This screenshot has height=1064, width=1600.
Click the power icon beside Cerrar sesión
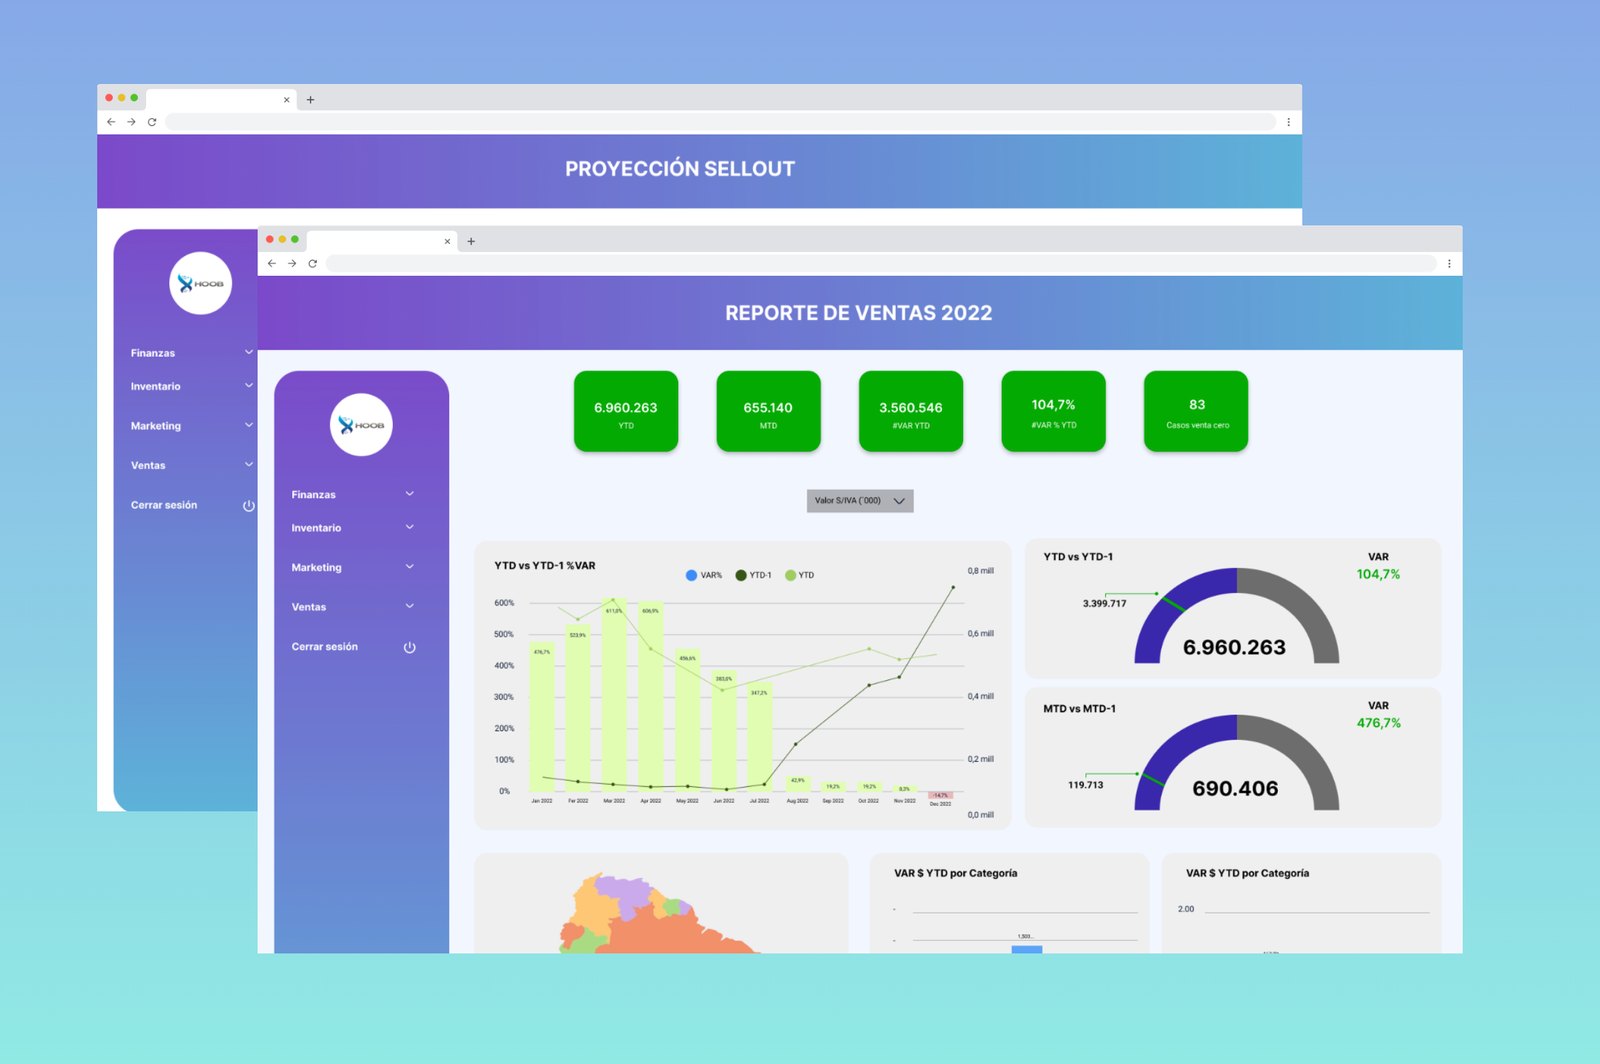click(x=409, y=647)
